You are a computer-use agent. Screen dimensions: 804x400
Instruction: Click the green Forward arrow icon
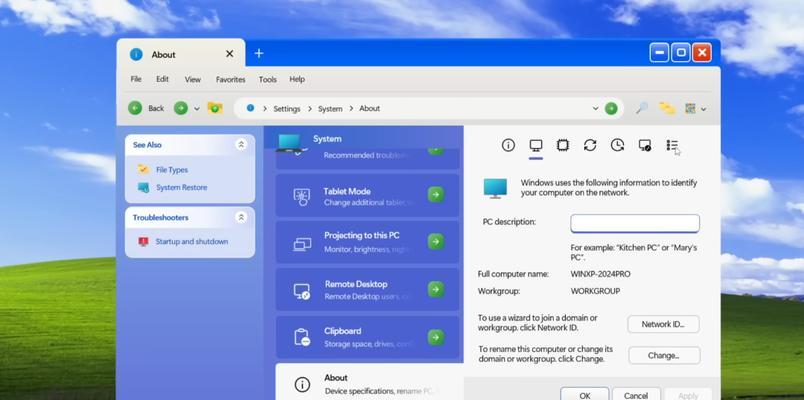180,108
